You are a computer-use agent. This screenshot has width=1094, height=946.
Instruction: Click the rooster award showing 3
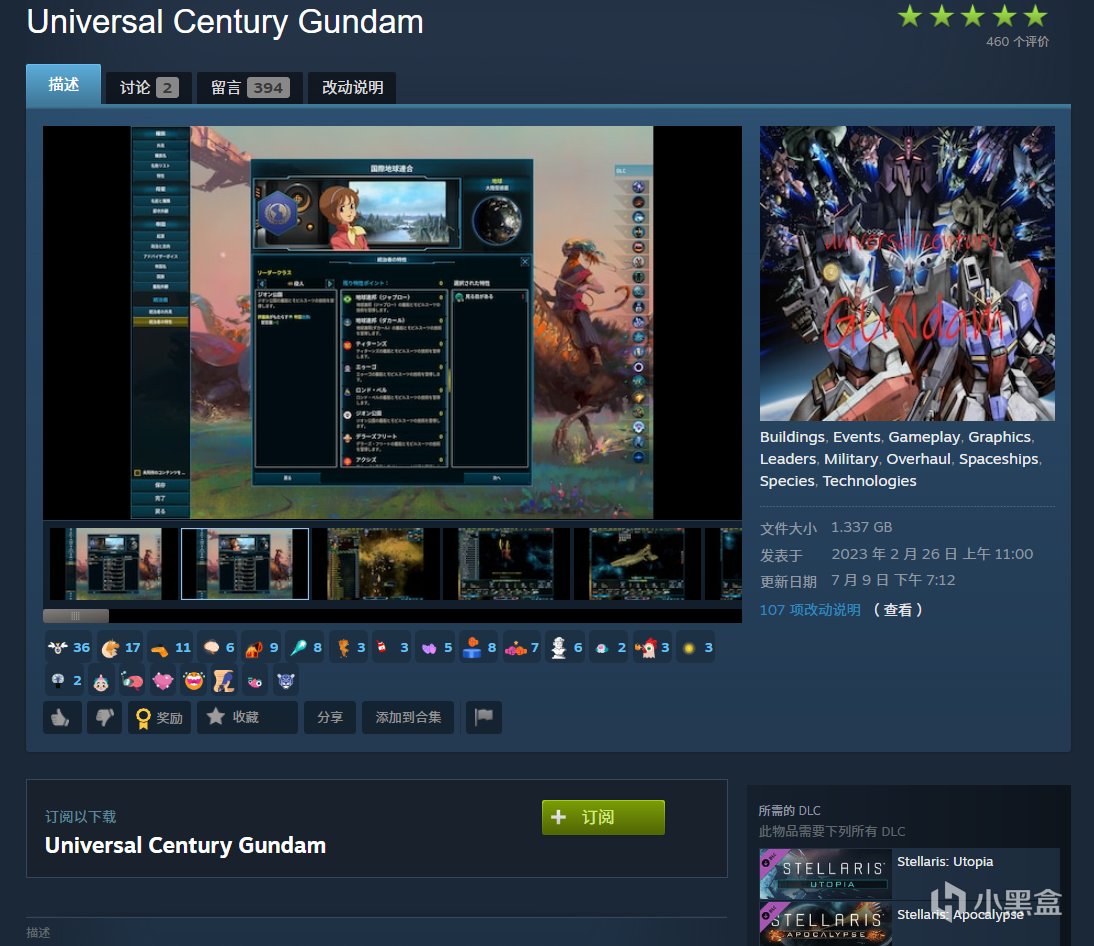[x=652, y=647]
